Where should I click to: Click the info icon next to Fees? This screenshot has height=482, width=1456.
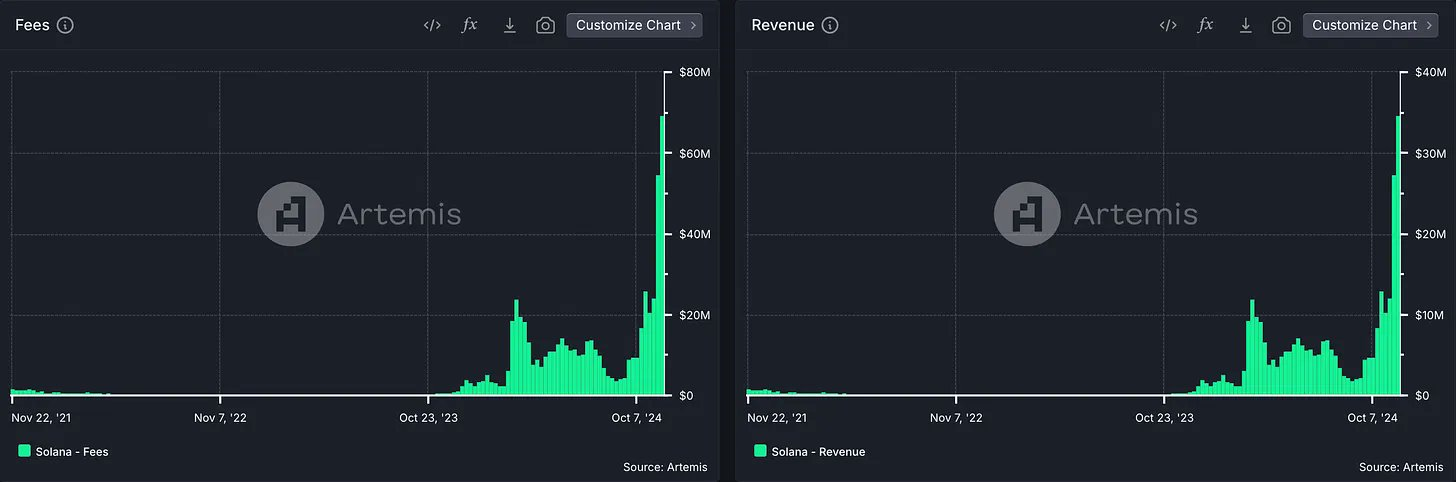point(65,25)
